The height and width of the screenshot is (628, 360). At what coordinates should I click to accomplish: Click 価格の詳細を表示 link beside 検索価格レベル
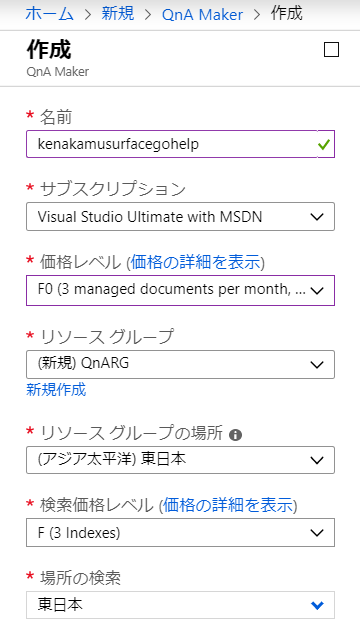pyautogui.click(x=228, y=505)
